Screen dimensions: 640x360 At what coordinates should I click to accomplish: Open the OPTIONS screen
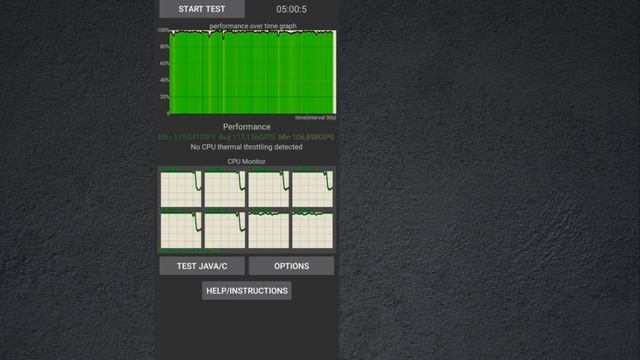pos(291,266)
